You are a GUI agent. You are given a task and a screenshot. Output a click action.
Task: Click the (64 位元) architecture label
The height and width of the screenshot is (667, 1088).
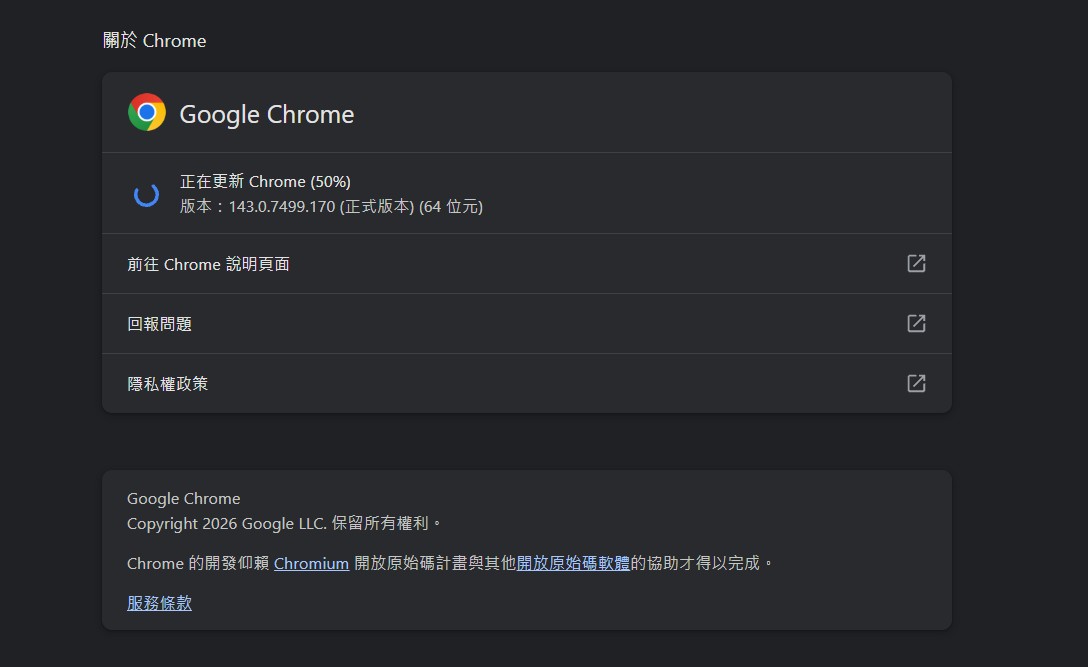(x=450, y=207)
